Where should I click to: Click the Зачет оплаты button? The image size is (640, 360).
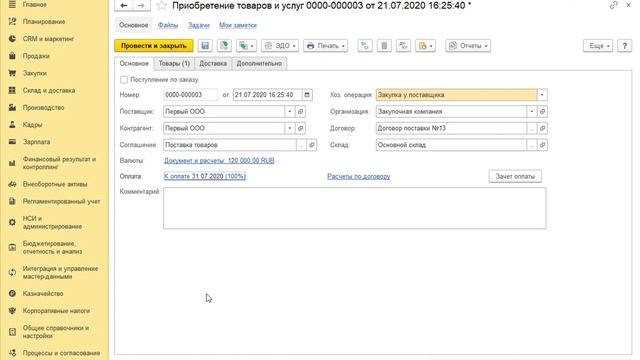(515, 176)
